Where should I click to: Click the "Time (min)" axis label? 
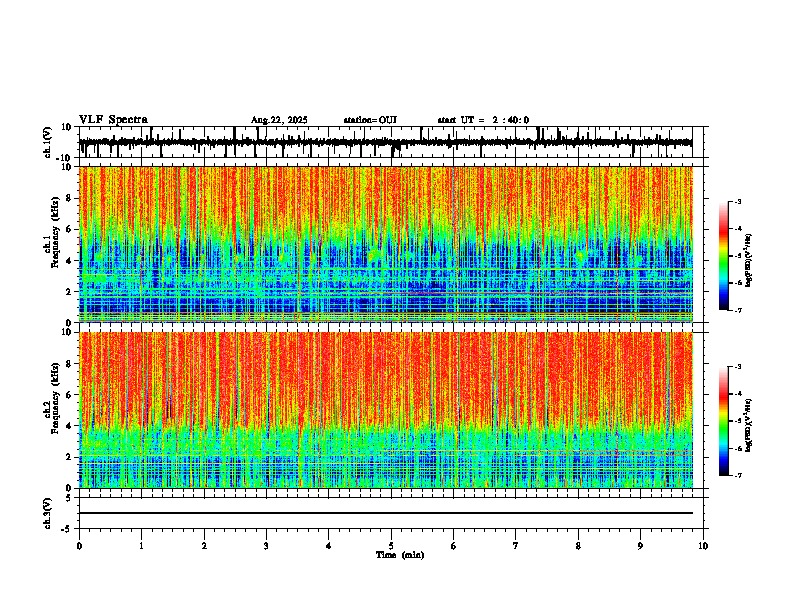point(400,555)
